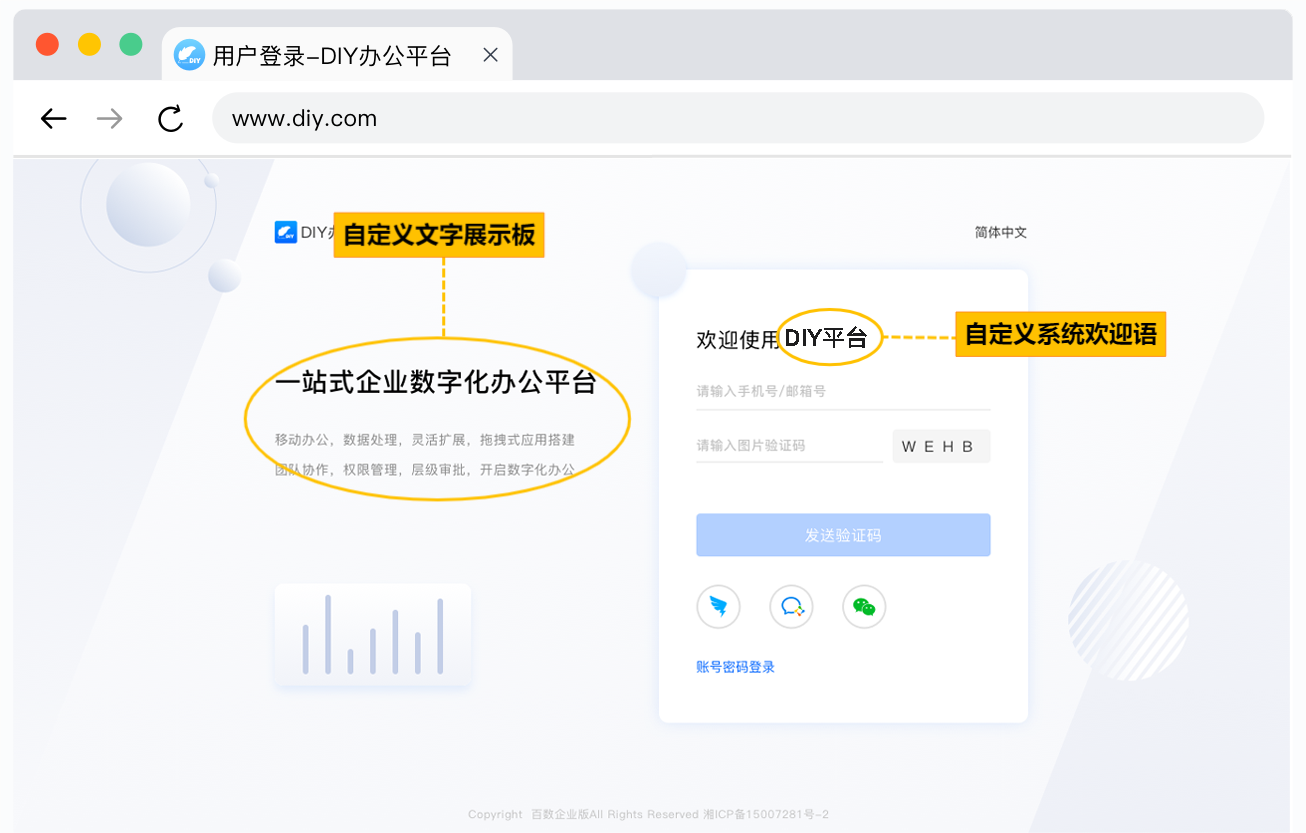
Task: Click the 请输入手机号/邮箱号 field
Action: coord(842,391)
